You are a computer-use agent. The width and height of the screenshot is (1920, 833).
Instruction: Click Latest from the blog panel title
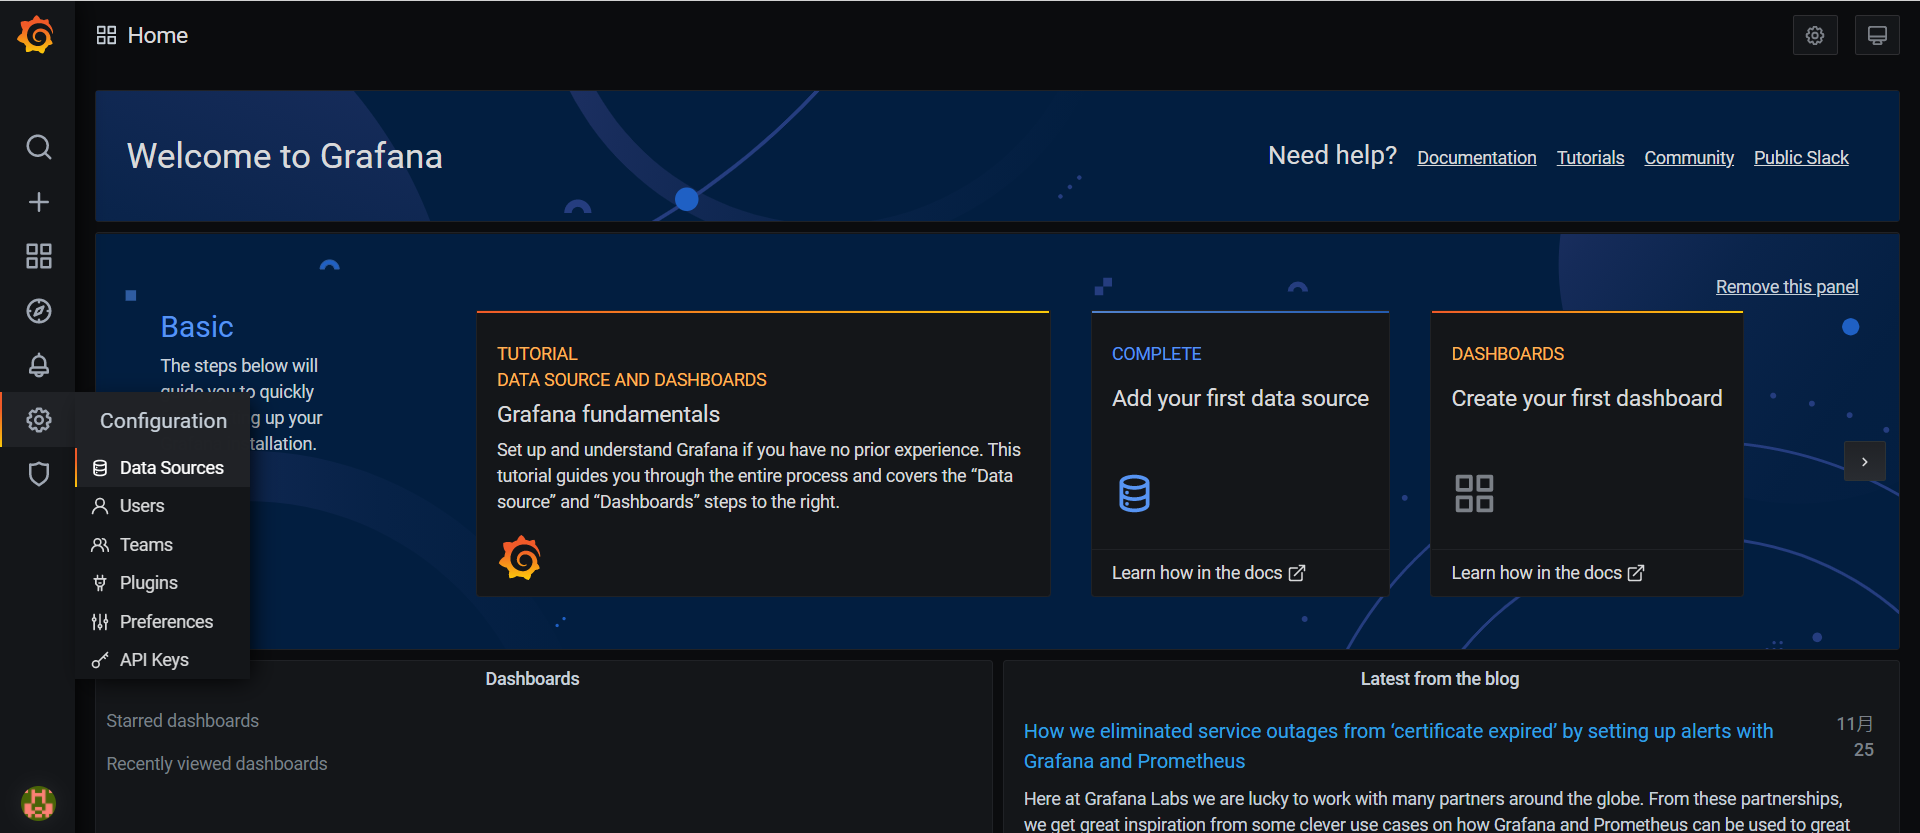pos(1439,679)
